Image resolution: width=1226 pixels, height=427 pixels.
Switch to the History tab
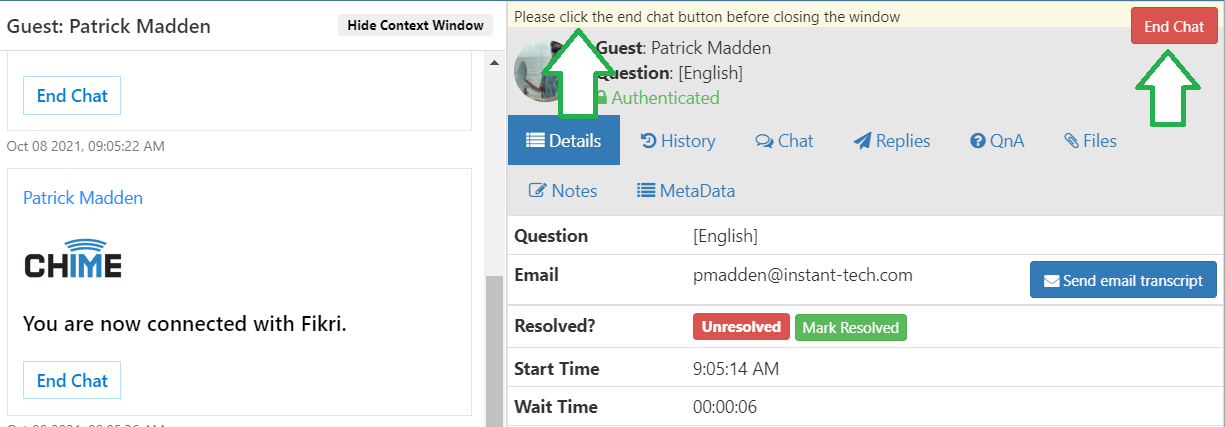point(678,141)
